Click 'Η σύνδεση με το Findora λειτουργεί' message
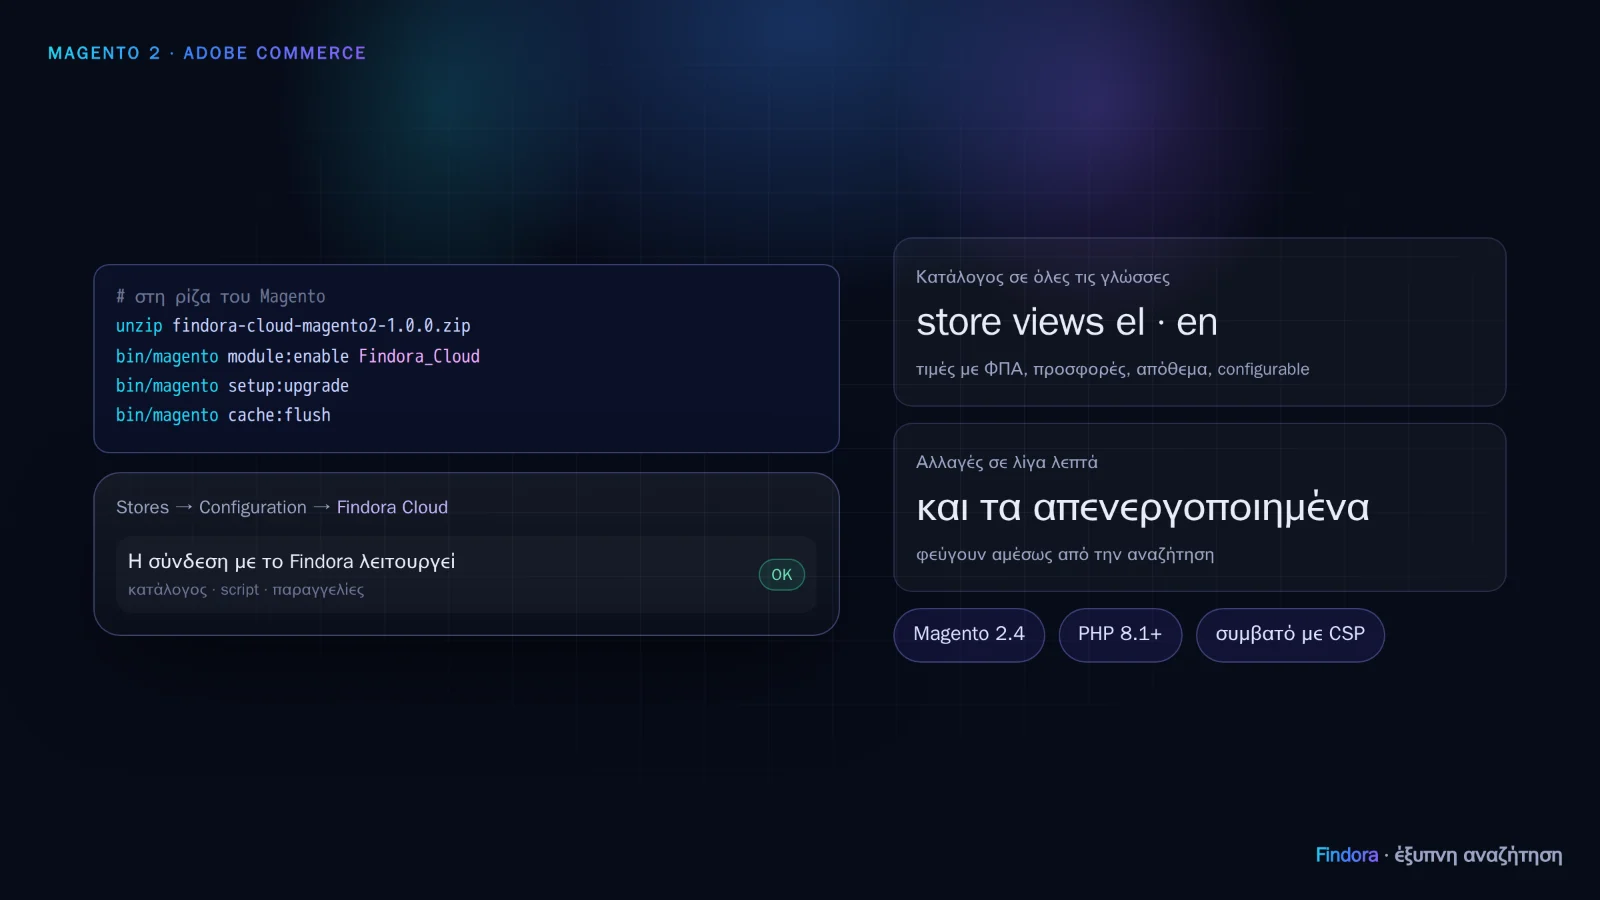 (292, 562)
